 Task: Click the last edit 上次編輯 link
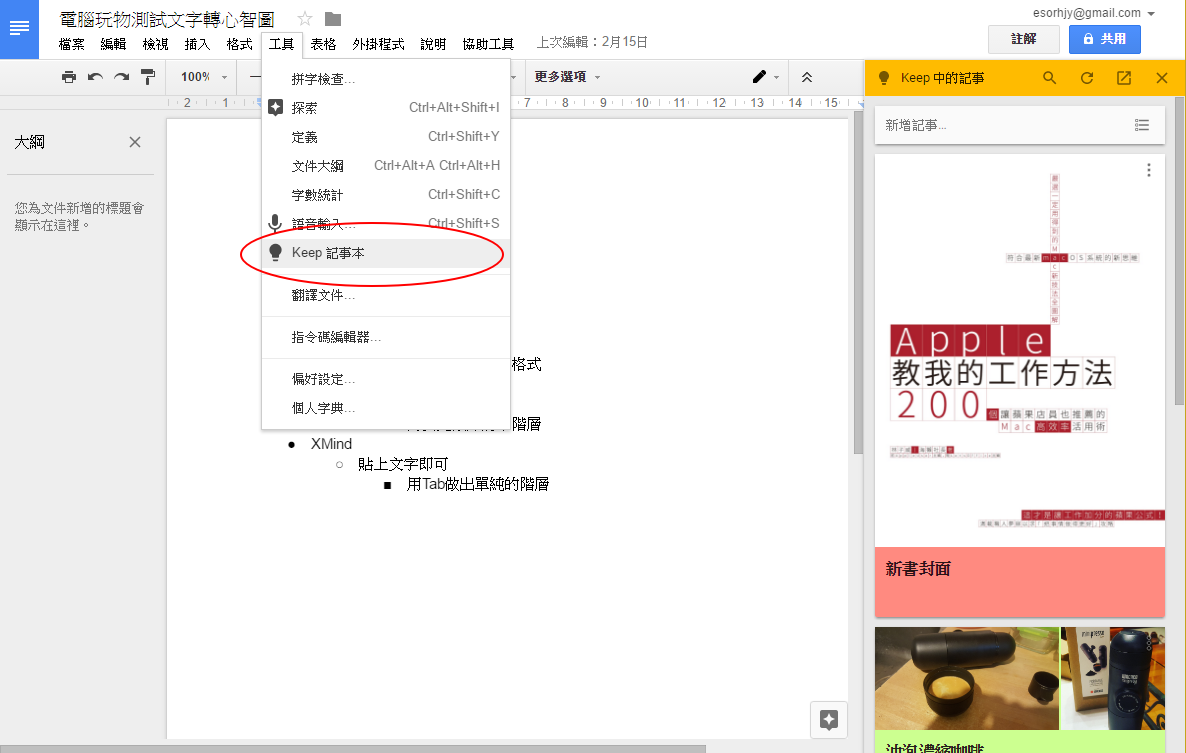click(x=592, y=42)
